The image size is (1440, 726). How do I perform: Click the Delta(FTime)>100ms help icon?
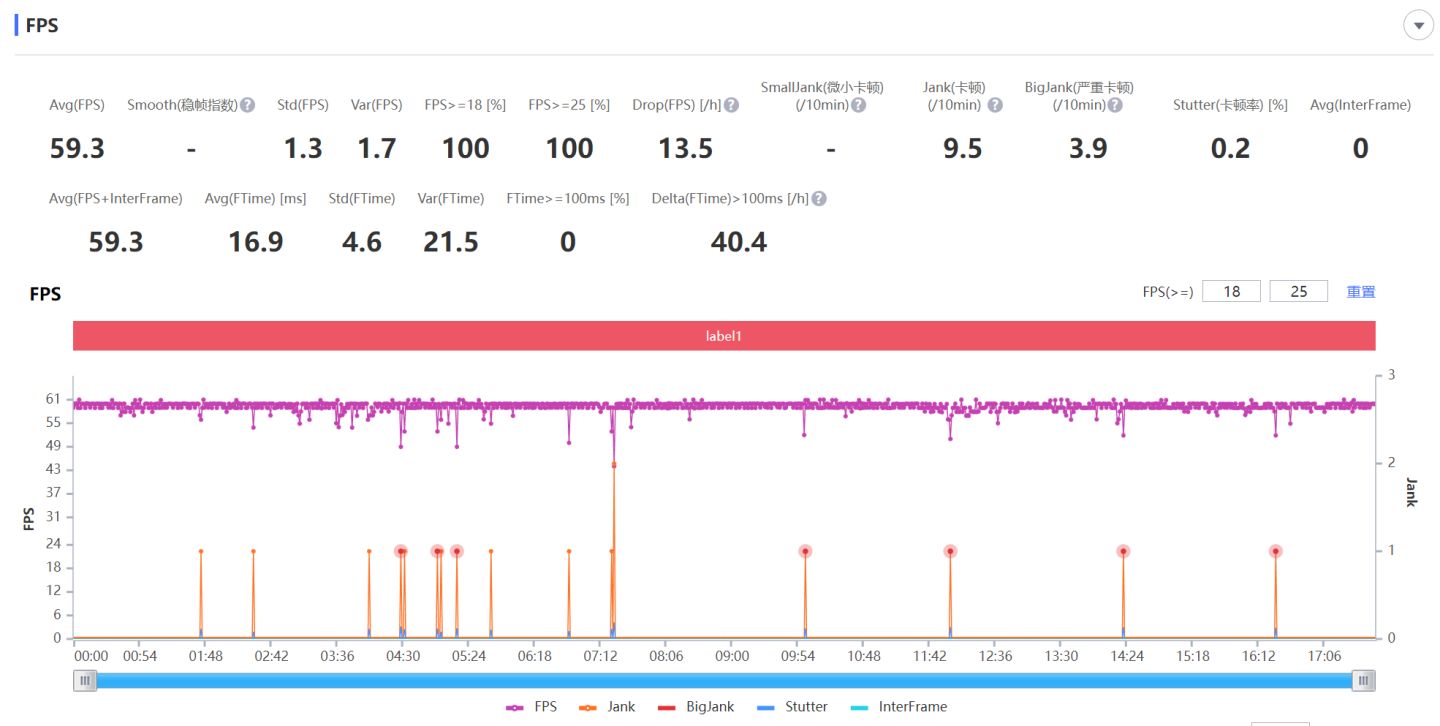point(819,199)
